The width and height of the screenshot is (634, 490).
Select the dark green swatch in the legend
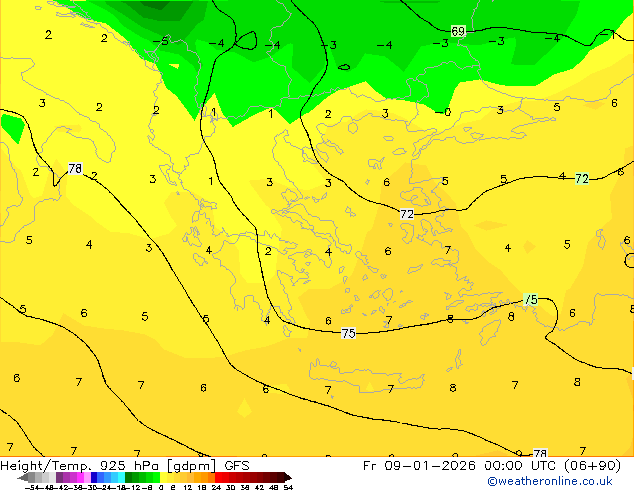(129, 478)
